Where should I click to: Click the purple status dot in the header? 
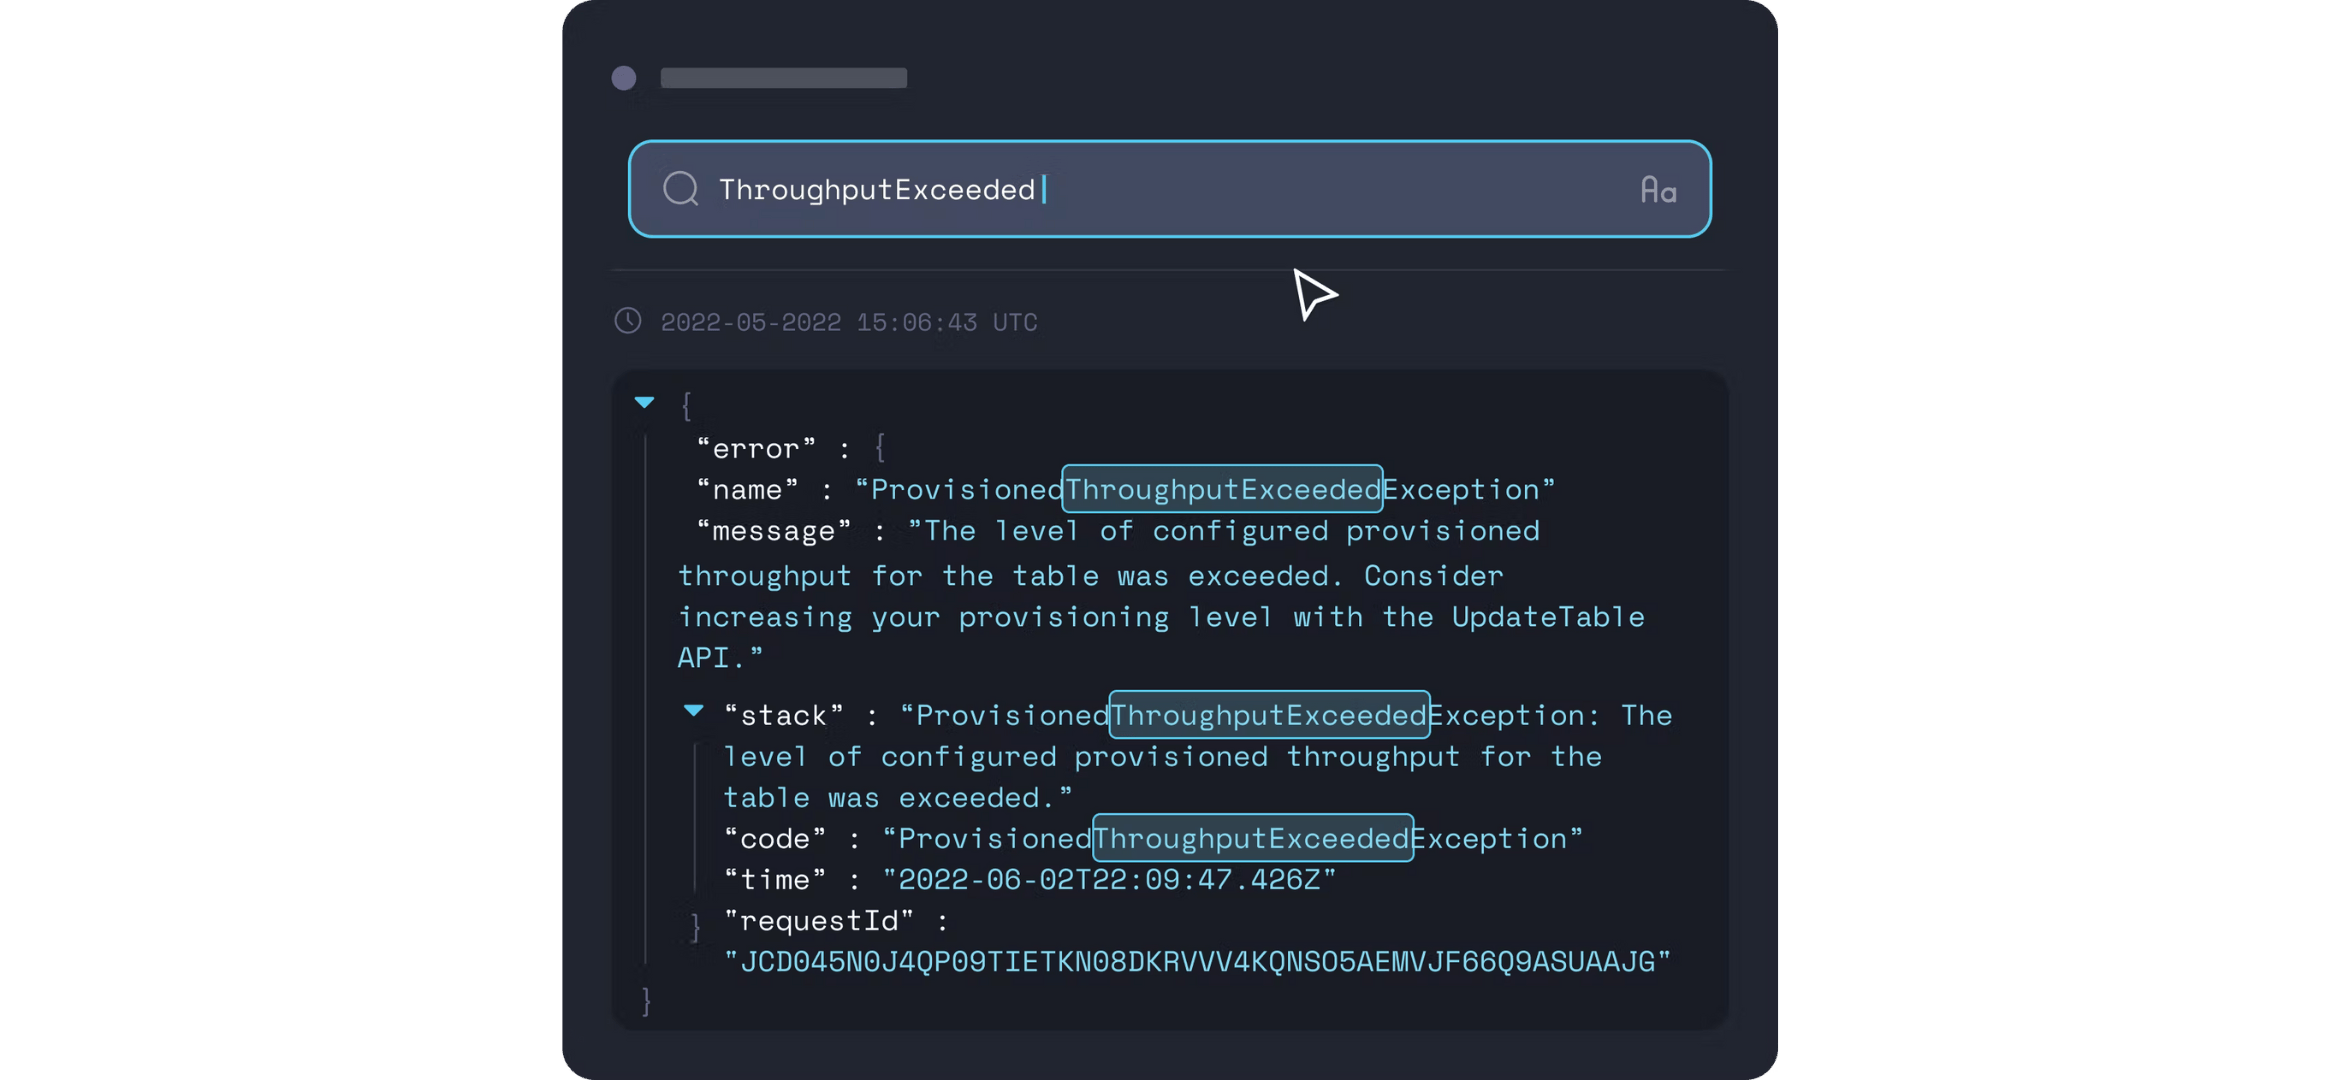pyautogui.click(x=624, y=78)
